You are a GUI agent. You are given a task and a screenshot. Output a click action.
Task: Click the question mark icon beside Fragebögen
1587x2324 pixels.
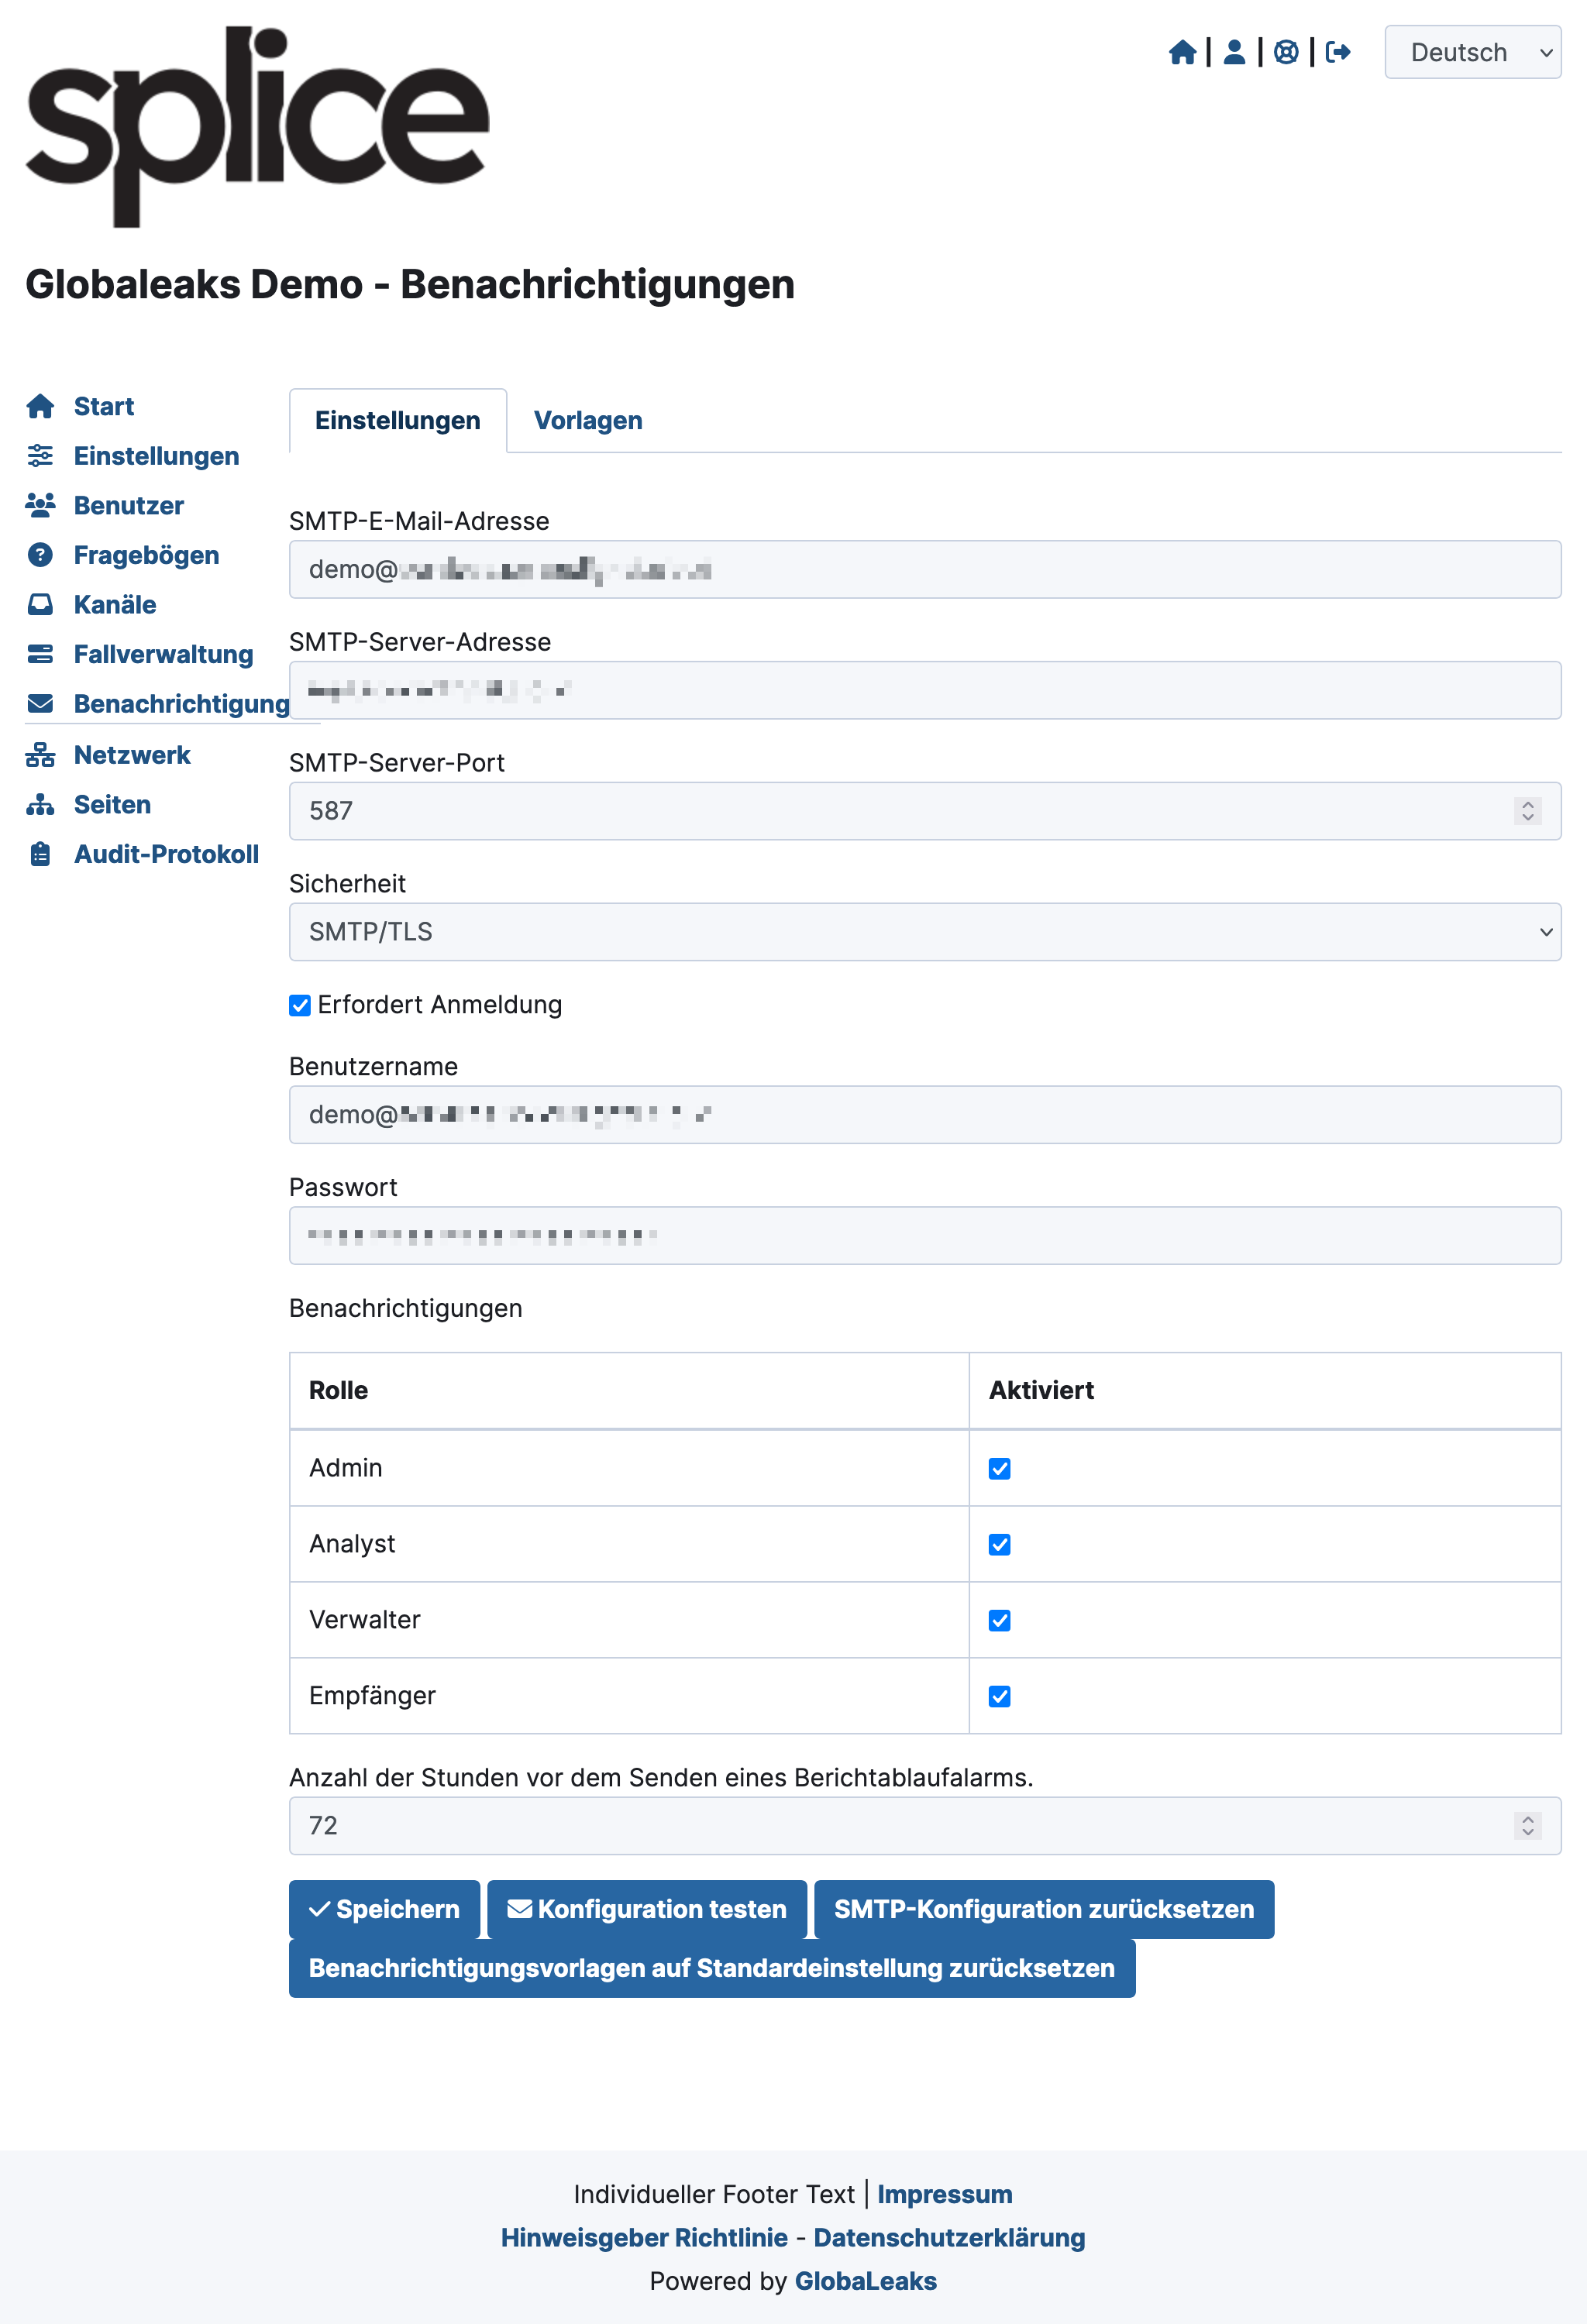[40, 555]
